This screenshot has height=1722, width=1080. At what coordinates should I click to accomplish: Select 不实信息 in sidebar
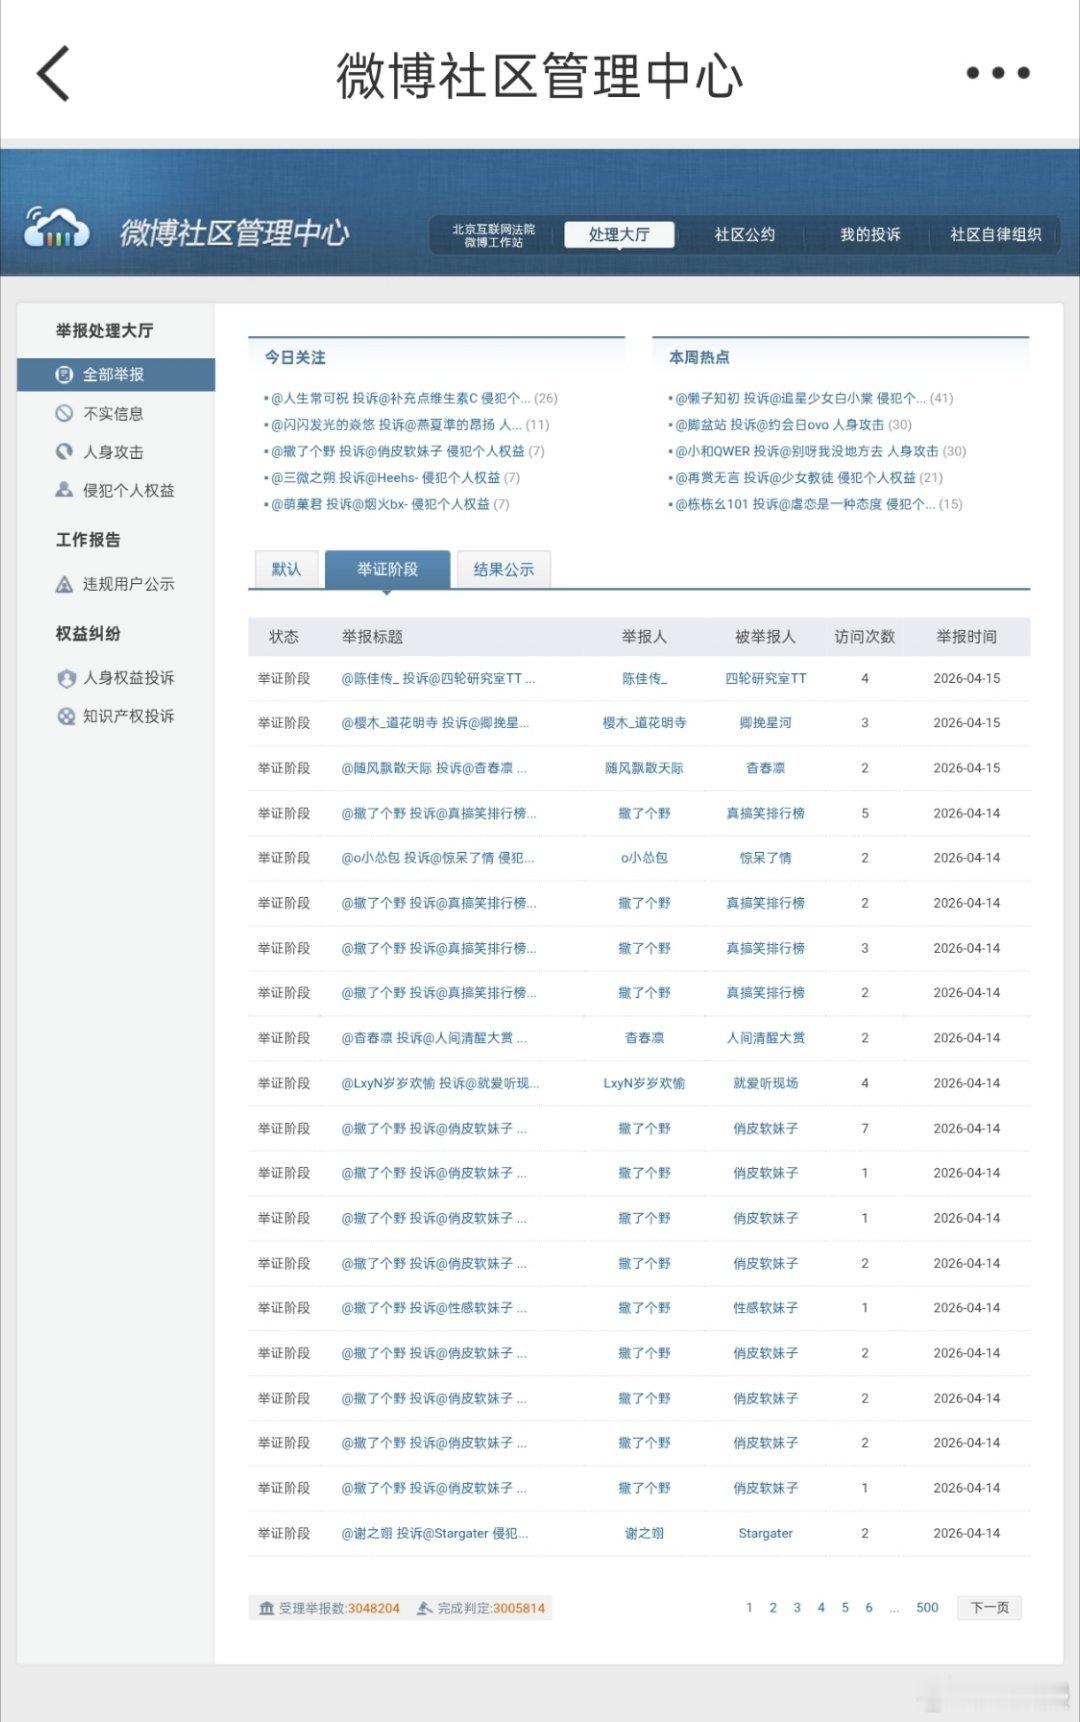coord(113,413)
